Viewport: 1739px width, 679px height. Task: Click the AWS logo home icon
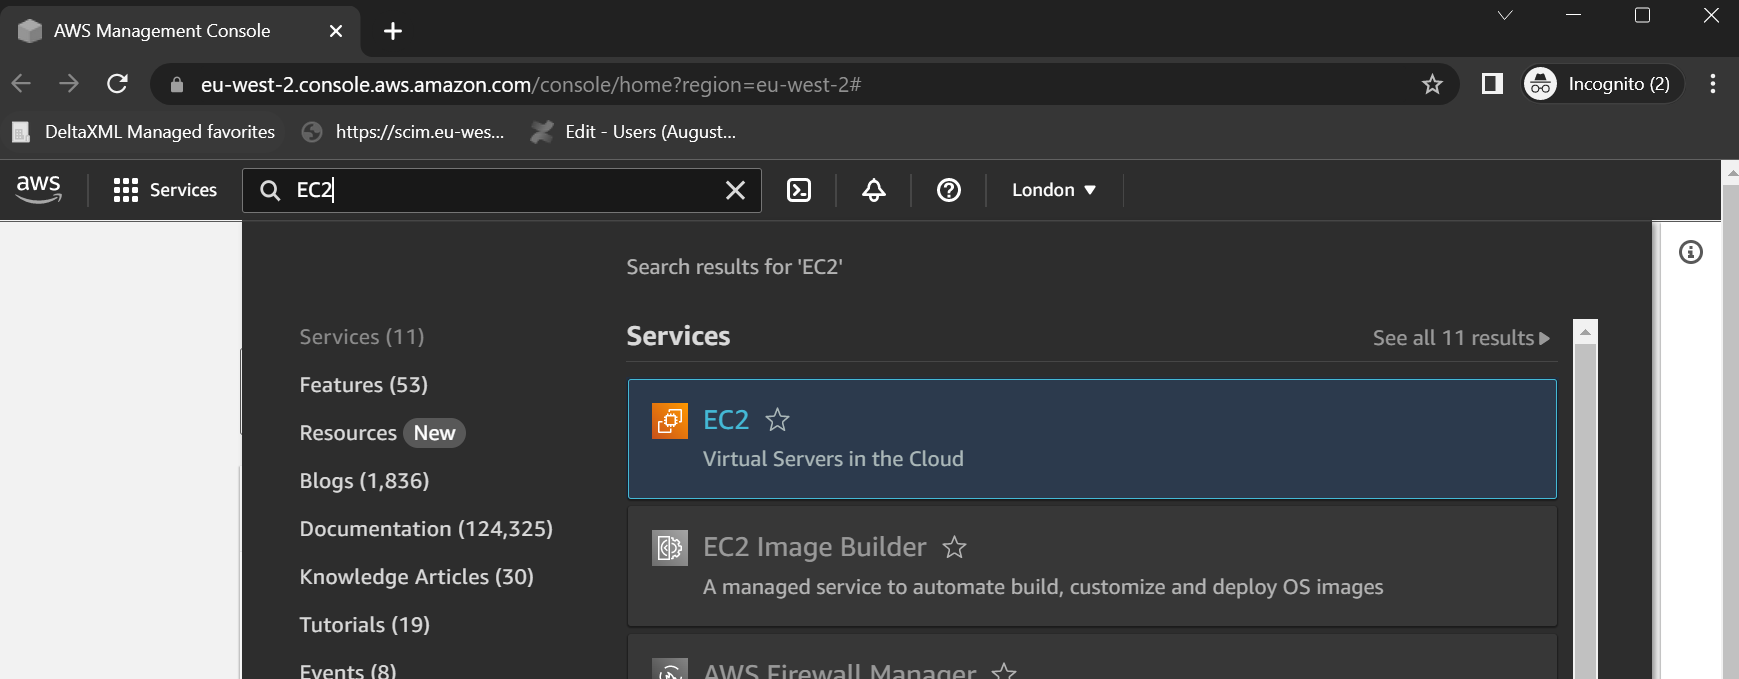[x=39, y=189]
